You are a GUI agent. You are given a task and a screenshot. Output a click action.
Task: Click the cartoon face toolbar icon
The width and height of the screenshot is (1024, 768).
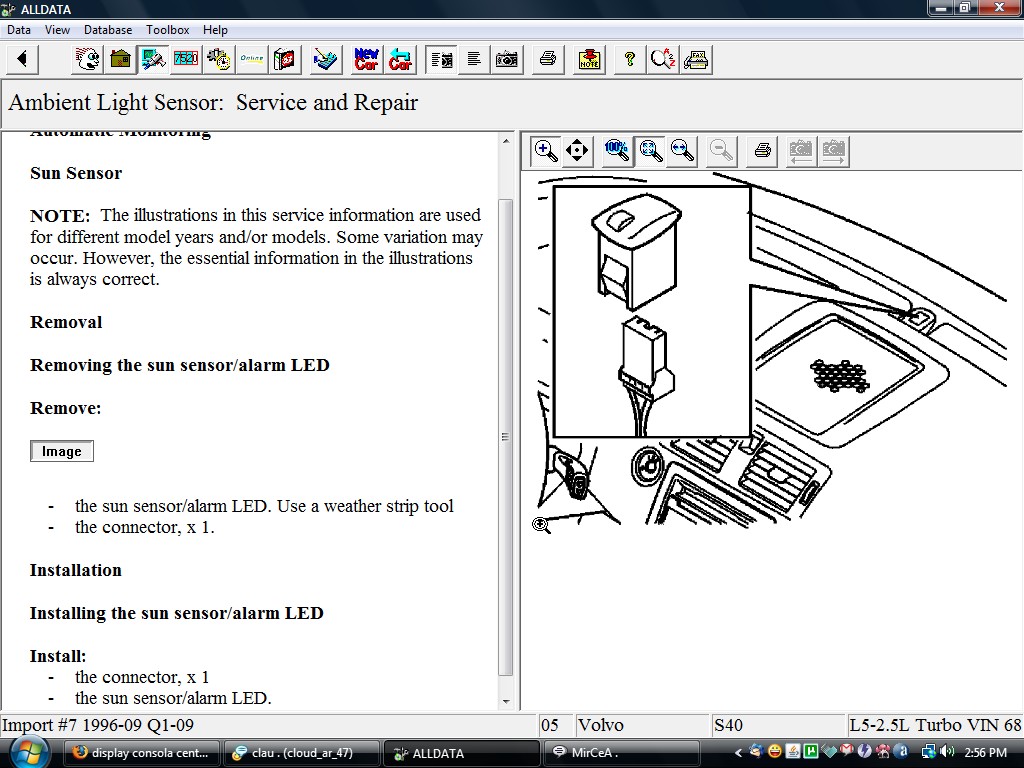tap(88, 59)
